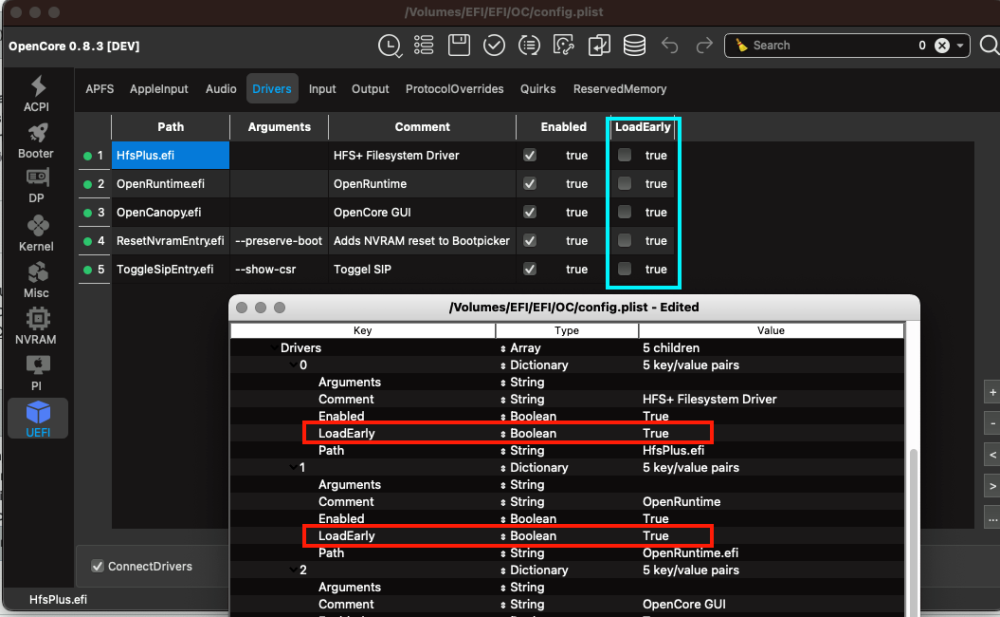
Task: Open the NVRAM chip section
Action: click(36, 327)
